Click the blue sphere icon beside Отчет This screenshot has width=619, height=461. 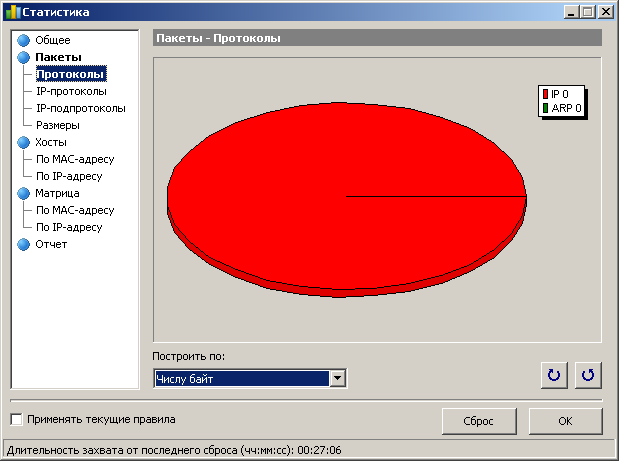(24, 244)
